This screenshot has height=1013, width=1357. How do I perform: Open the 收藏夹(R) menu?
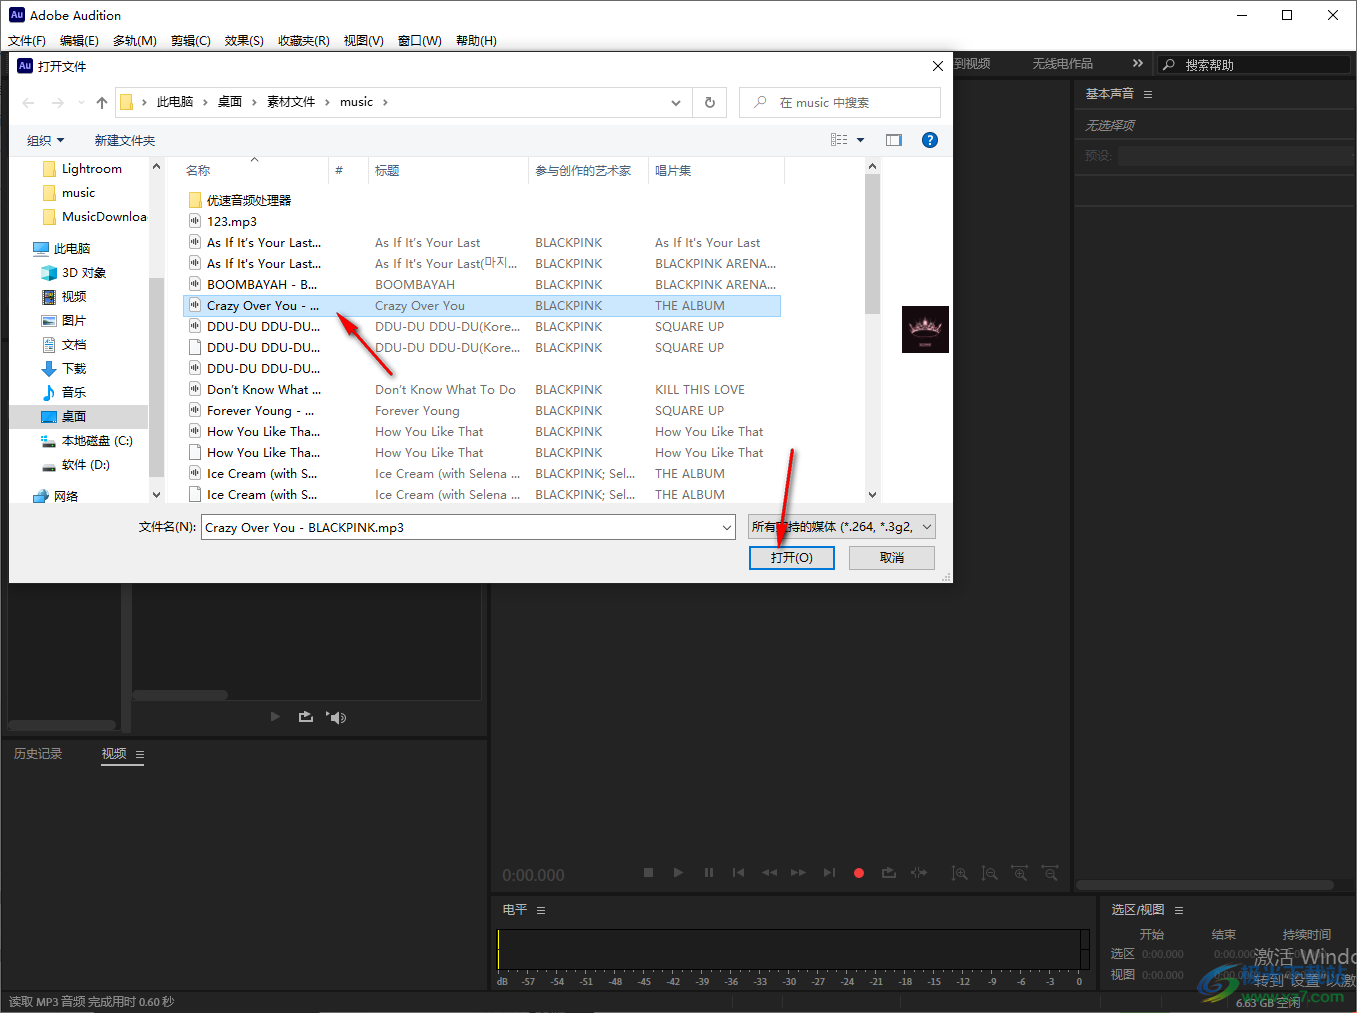[x=304, y=41]
